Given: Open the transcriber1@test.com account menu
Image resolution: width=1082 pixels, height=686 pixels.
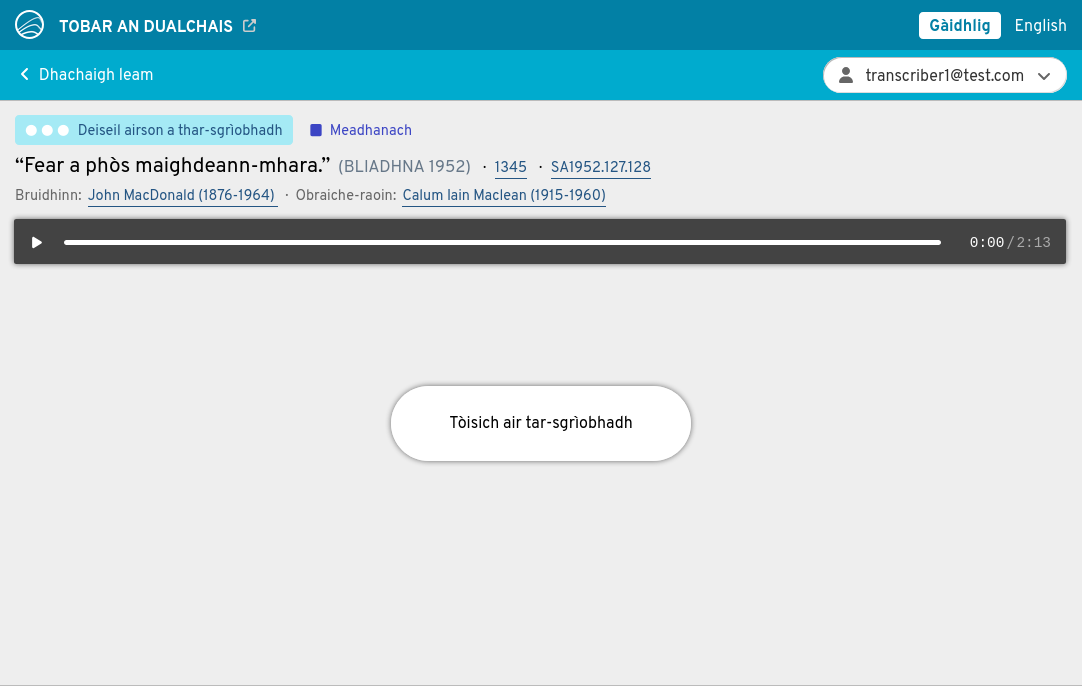Looking at the screenshot, I should click(x=943, y=75).
